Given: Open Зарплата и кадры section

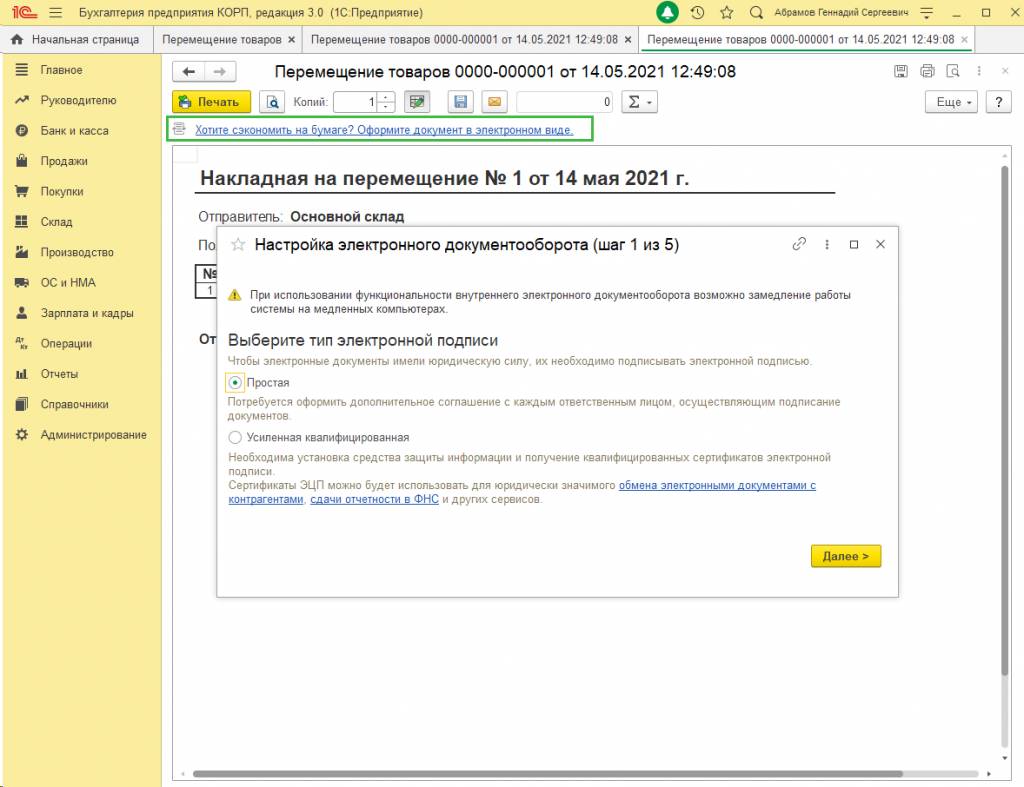Looking at the screenshot, I should coord(87,313).
